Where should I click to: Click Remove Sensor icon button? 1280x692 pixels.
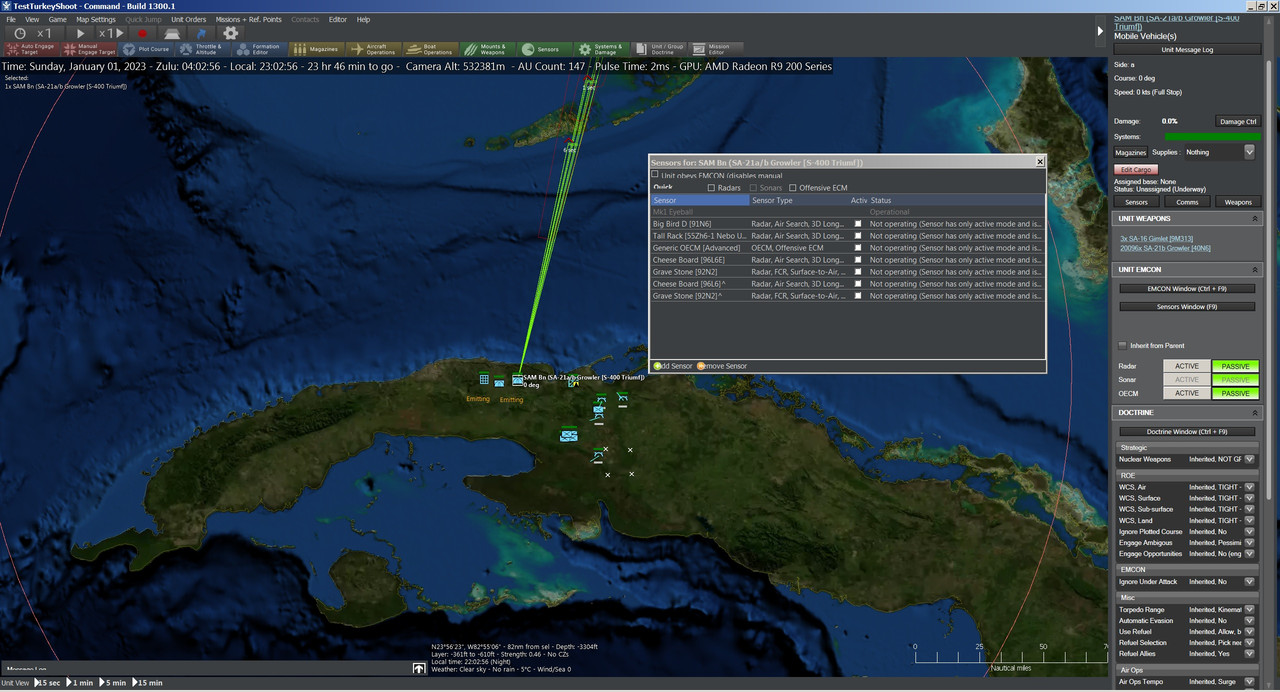point(701,366)
